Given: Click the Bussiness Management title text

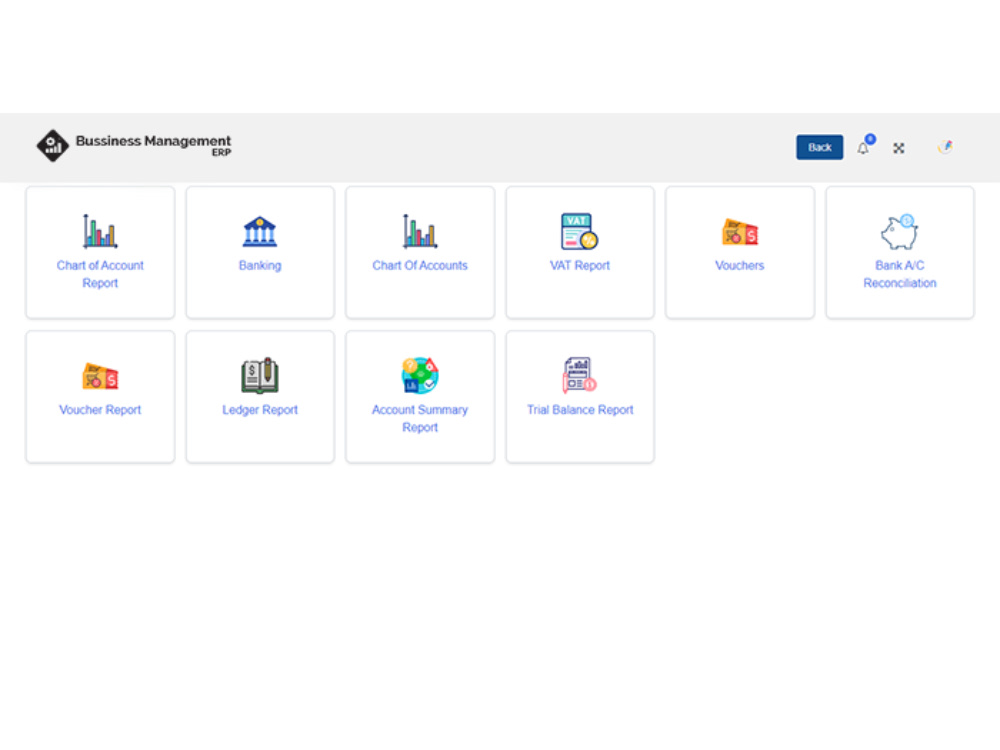Looking at the screenshot, I should 153,141.
